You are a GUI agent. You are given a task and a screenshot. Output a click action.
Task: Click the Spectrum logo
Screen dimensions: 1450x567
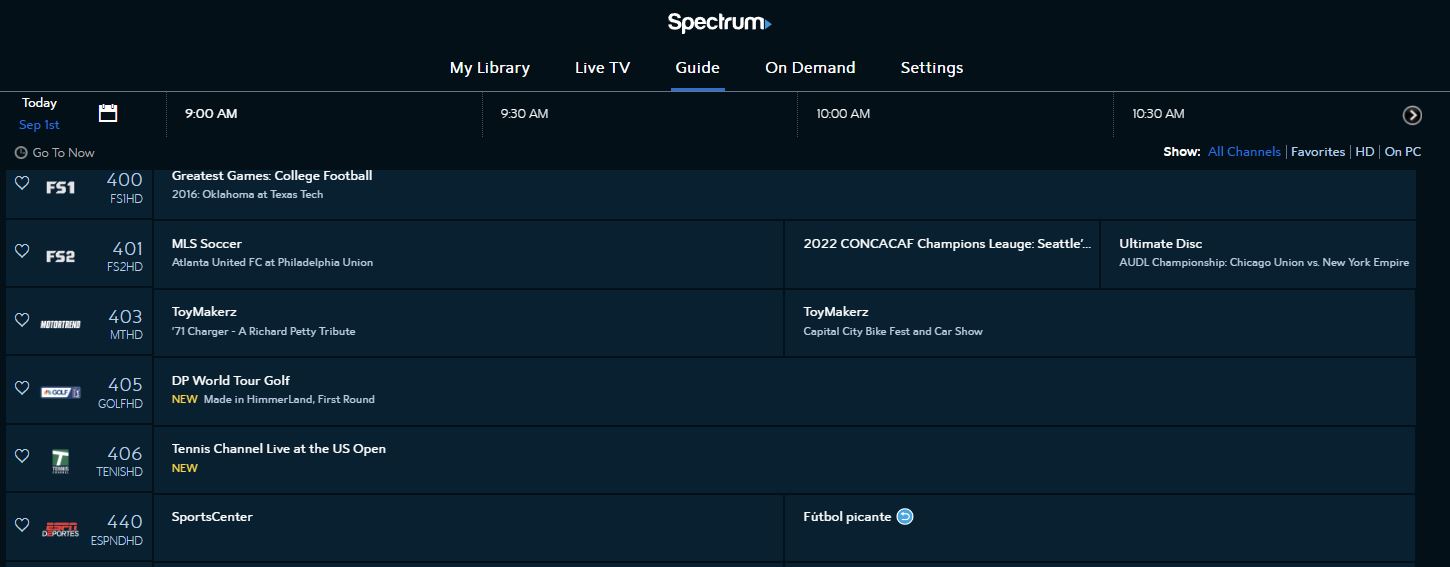pyautogui.click(x=719, y=22)
